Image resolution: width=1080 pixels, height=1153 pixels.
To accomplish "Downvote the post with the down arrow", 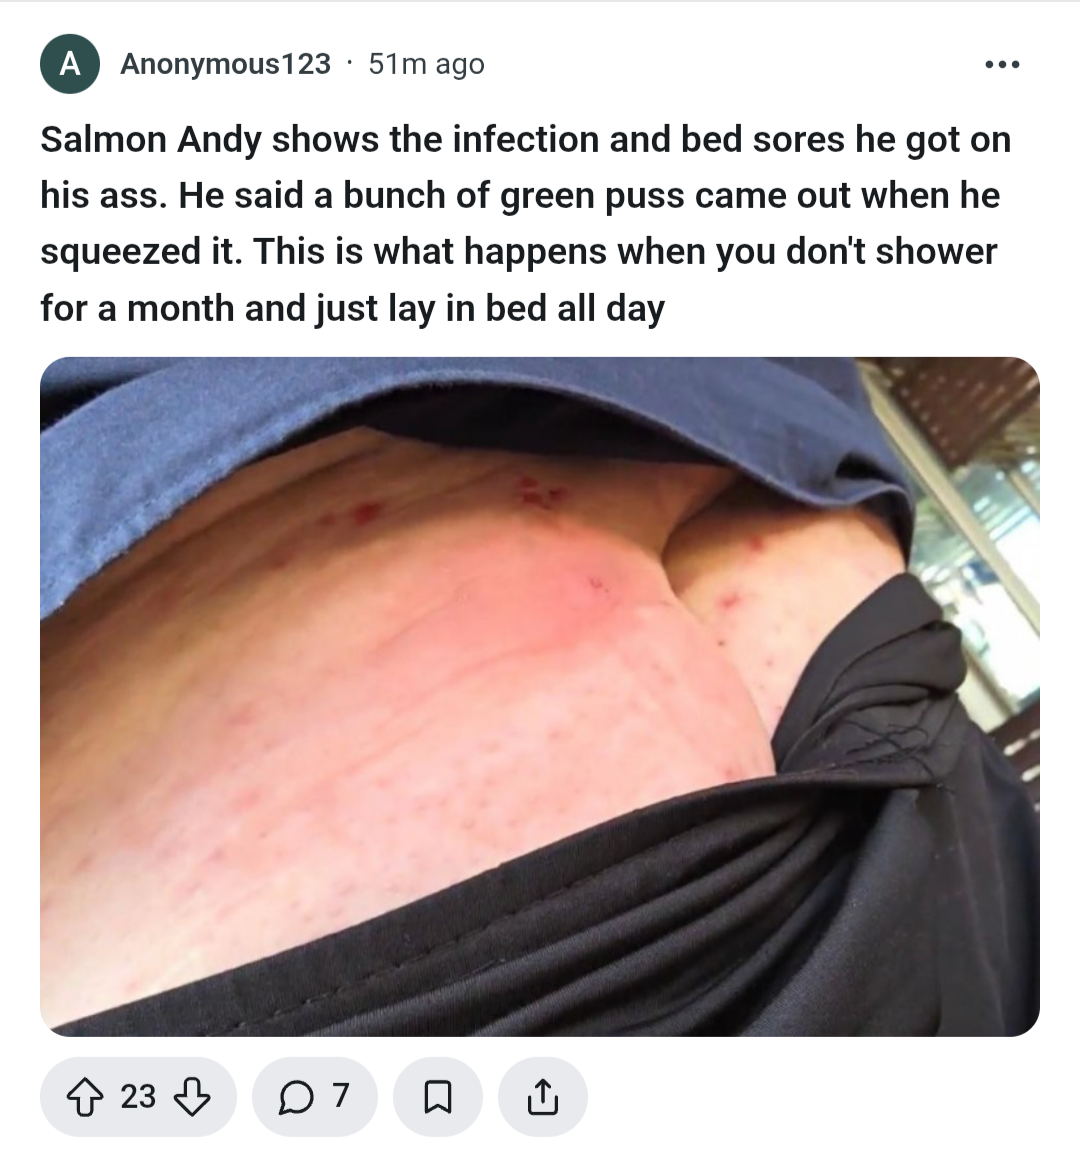I will (192, 1096).
